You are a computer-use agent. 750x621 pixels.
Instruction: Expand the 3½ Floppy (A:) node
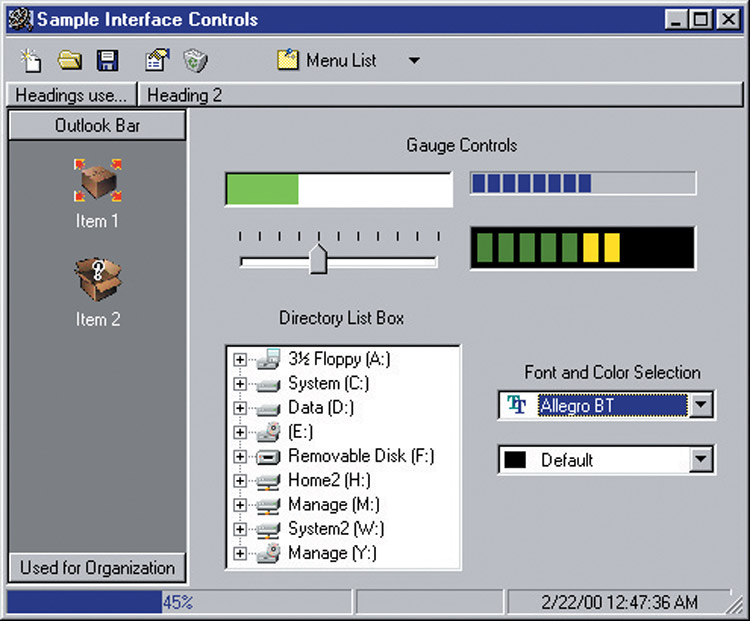coord(240,360)
